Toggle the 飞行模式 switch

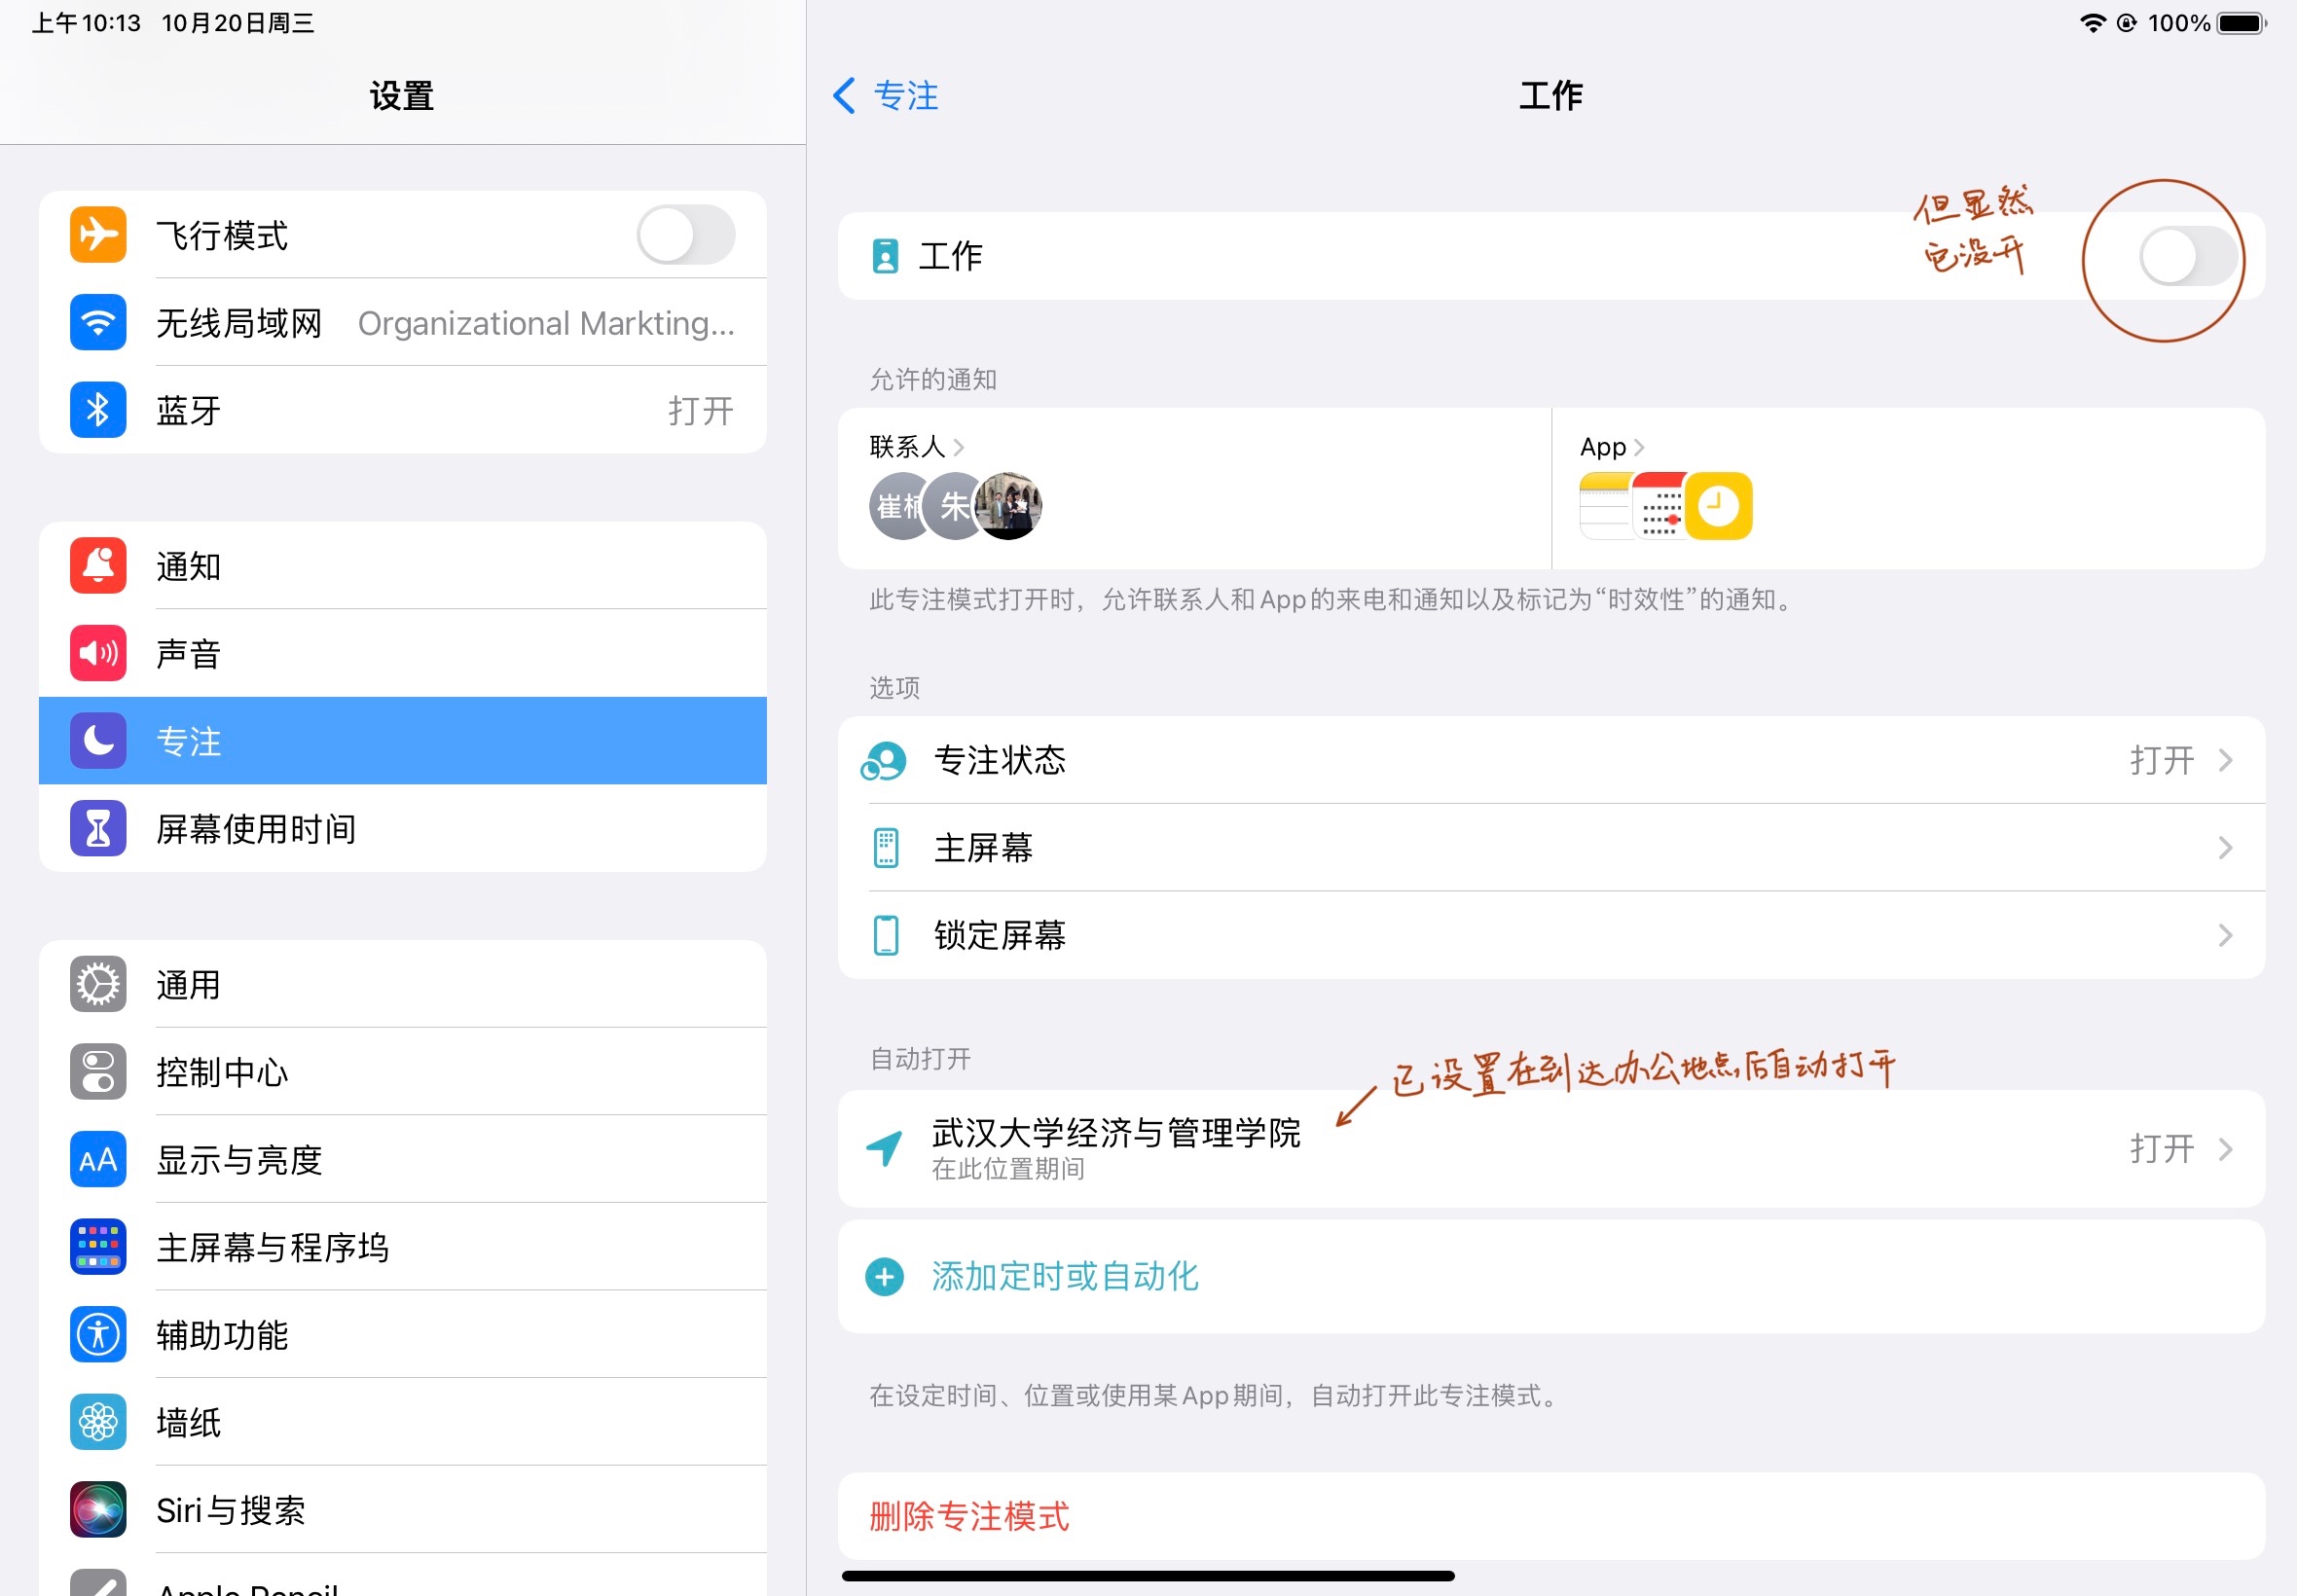pos(686,235)
